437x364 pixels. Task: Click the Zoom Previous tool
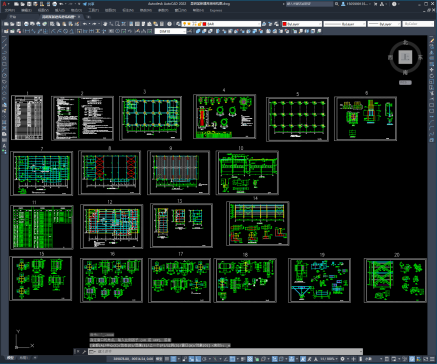click(x=124, y=24)
